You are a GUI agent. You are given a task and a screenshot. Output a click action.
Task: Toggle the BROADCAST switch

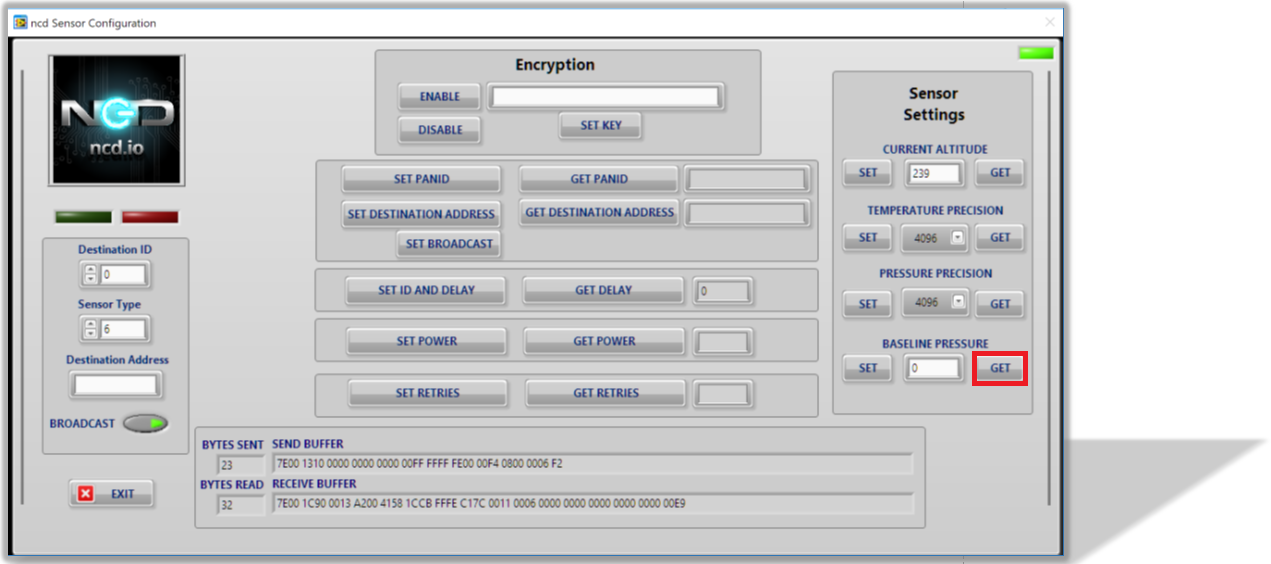(x=145, y=424)
